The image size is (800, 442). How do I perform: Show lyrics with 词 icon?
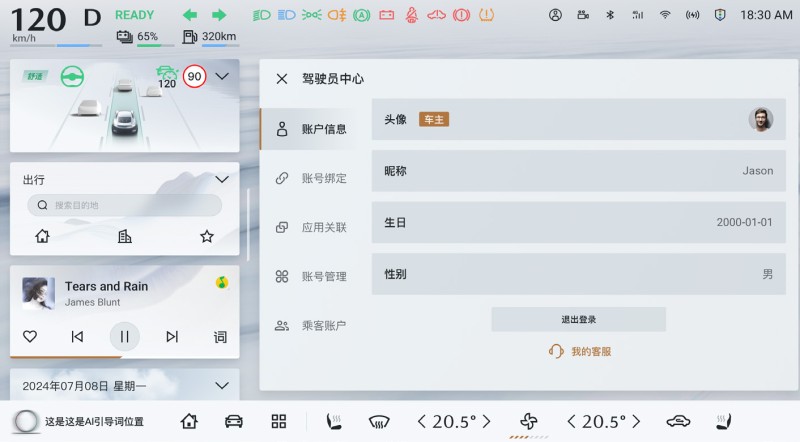click(x=220, y=336)
